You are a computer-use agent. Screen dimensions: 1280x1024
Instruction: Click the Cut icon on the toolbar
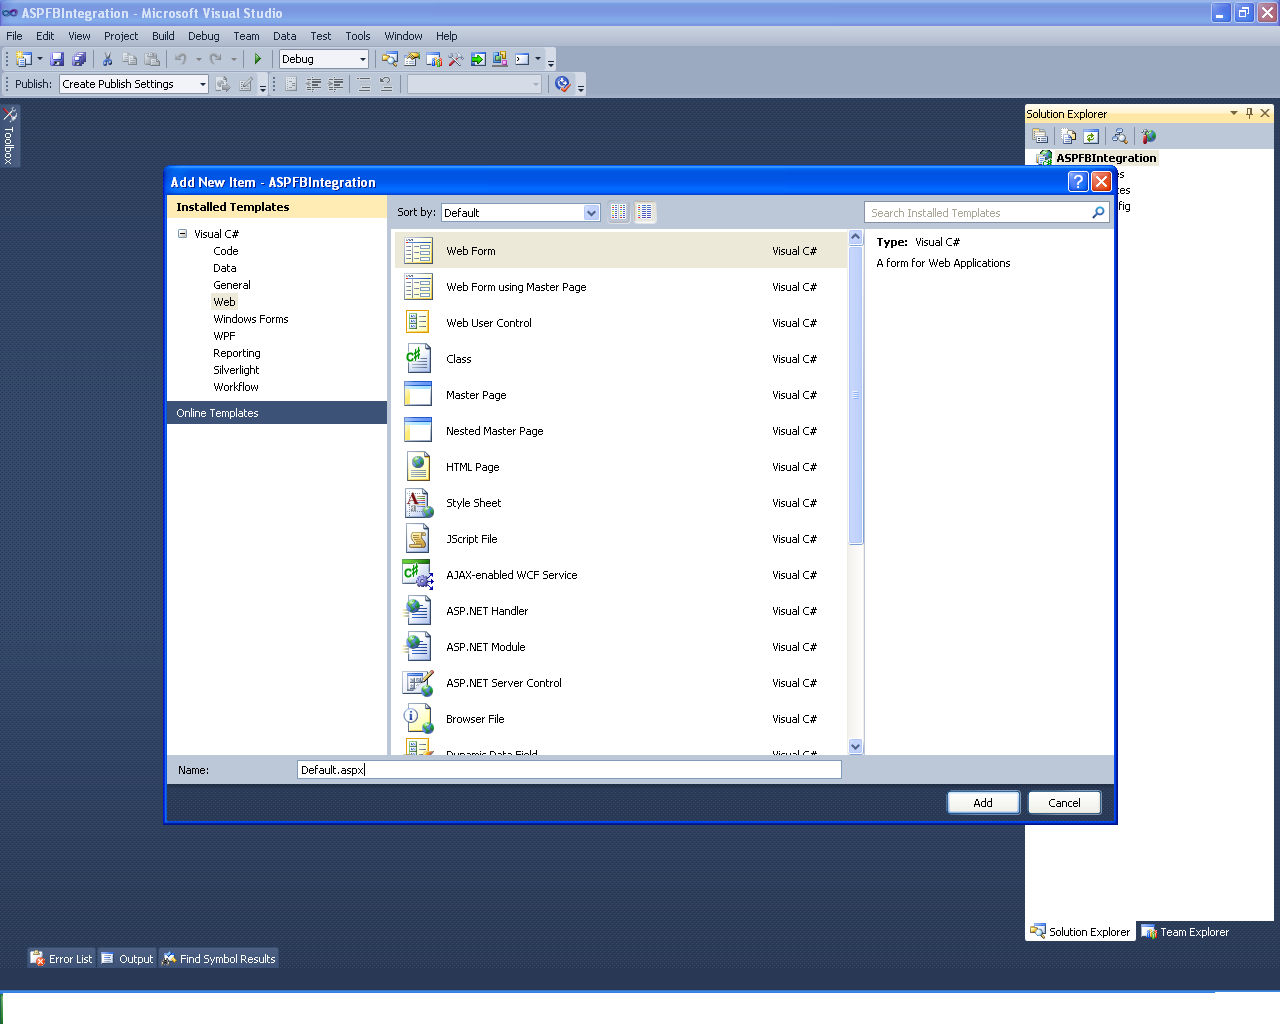point(107,58)
